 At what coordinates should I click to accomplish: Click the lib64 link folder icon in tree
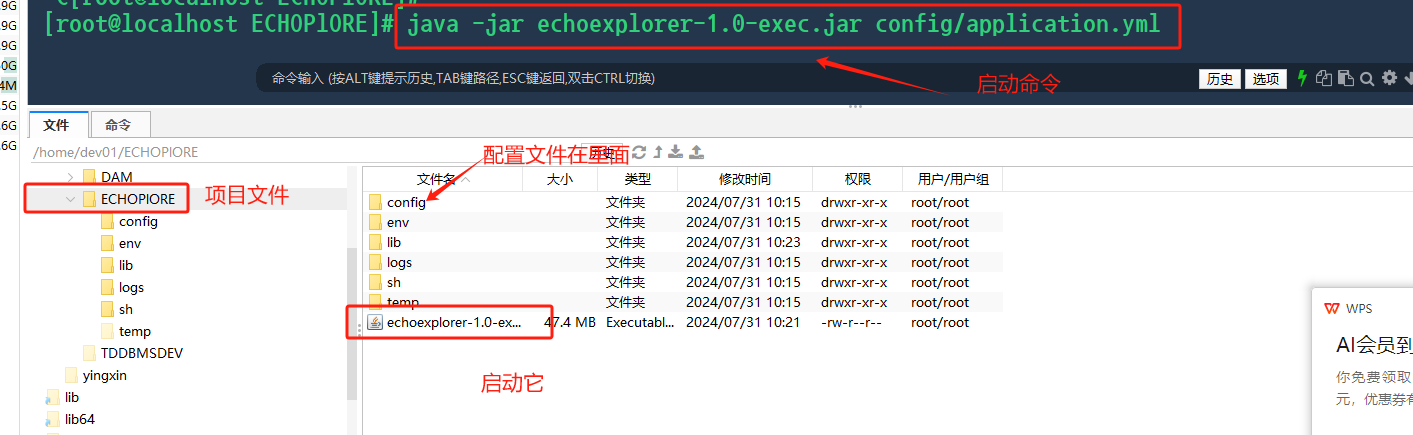tap(52, 419)
